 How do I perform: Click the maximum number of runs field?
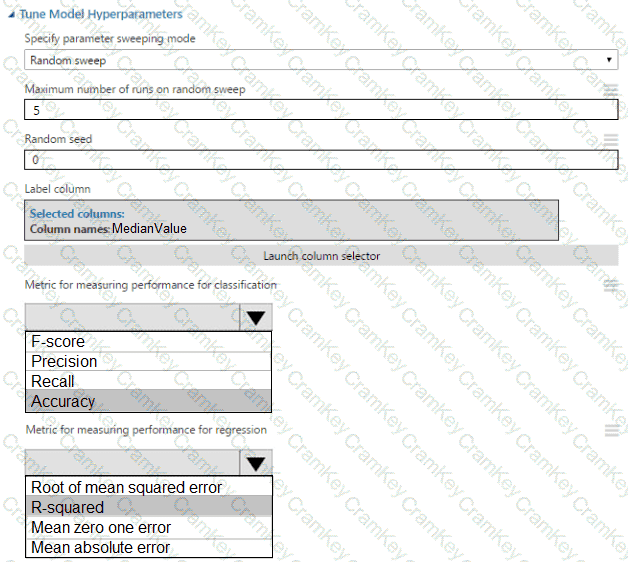(x=321, y=110)
